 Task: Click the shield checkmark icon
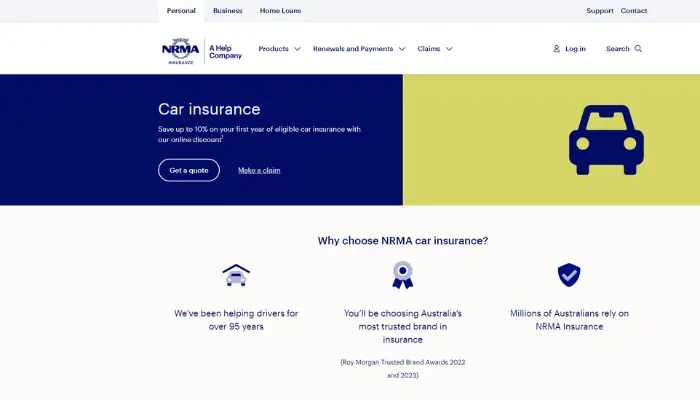tap(569, 275)
